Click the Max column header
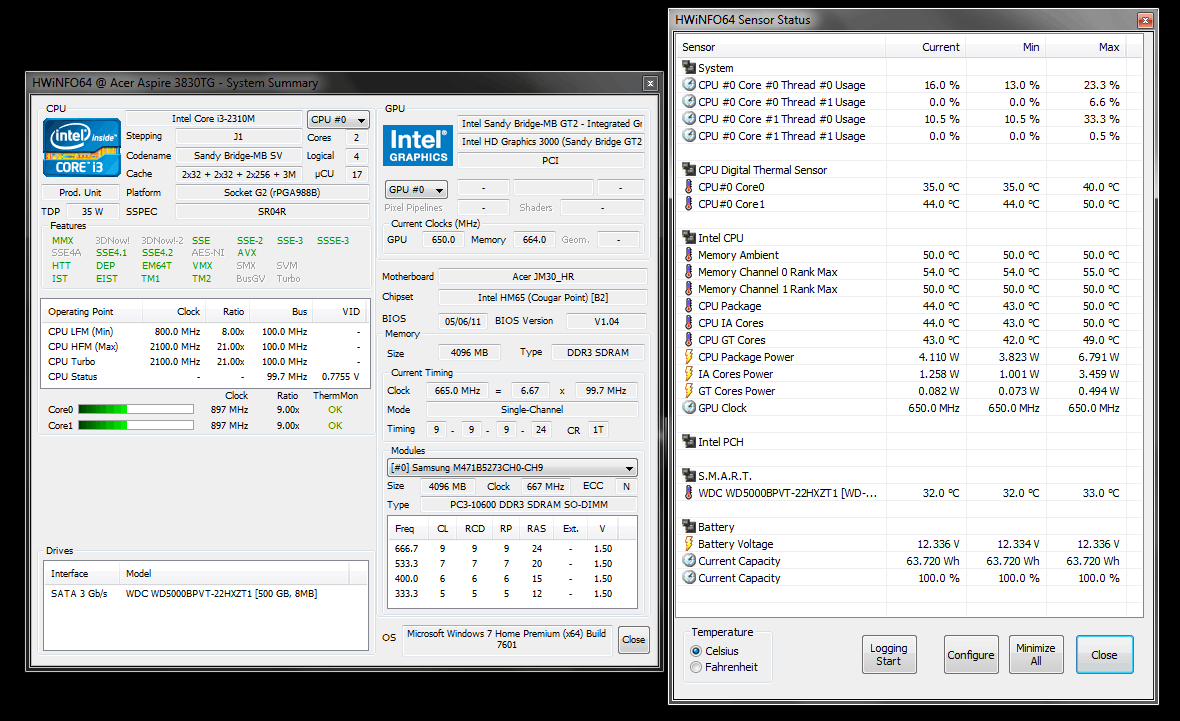 tap(1085, 47)
